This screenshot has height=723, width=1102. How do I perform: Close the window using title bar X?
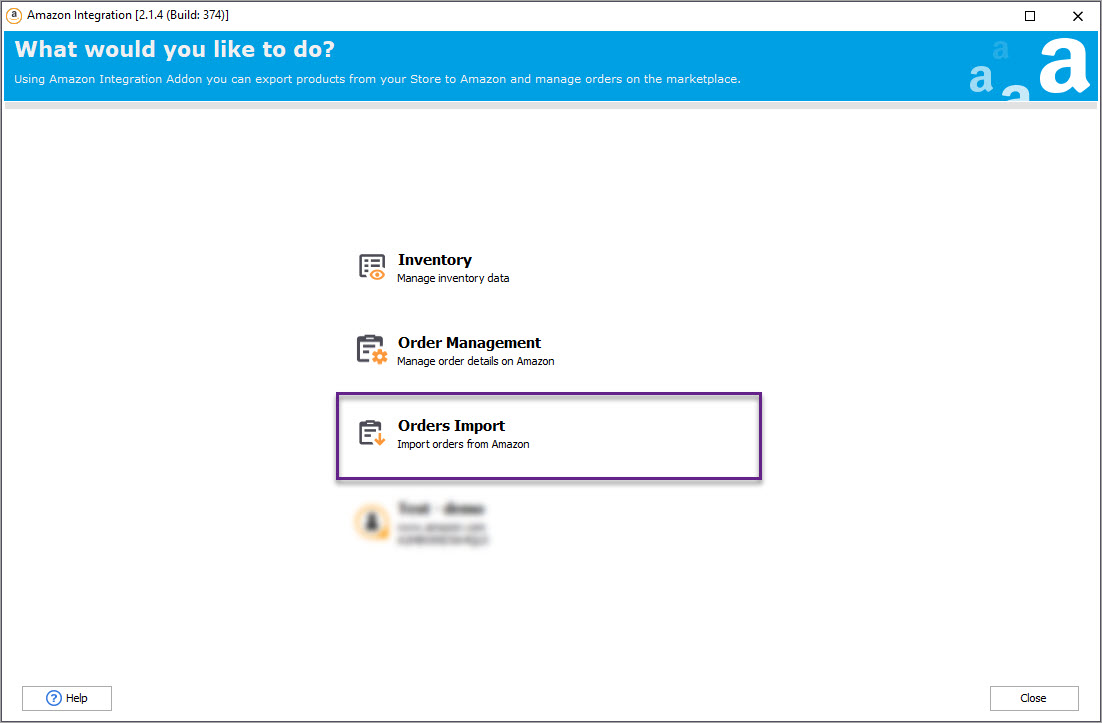tap(1077, 16)
